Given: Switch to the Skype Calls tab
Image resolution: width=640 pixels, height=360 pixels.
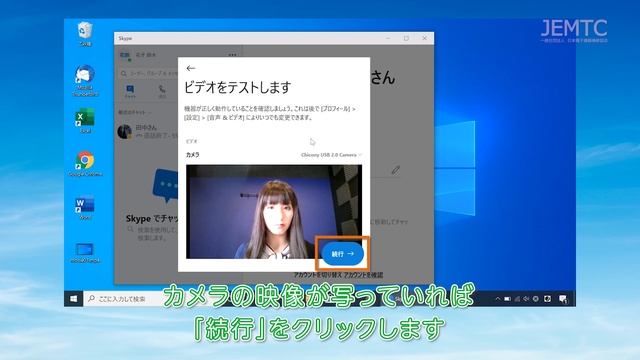Looking at the screenshot, I should click(162, 91).
